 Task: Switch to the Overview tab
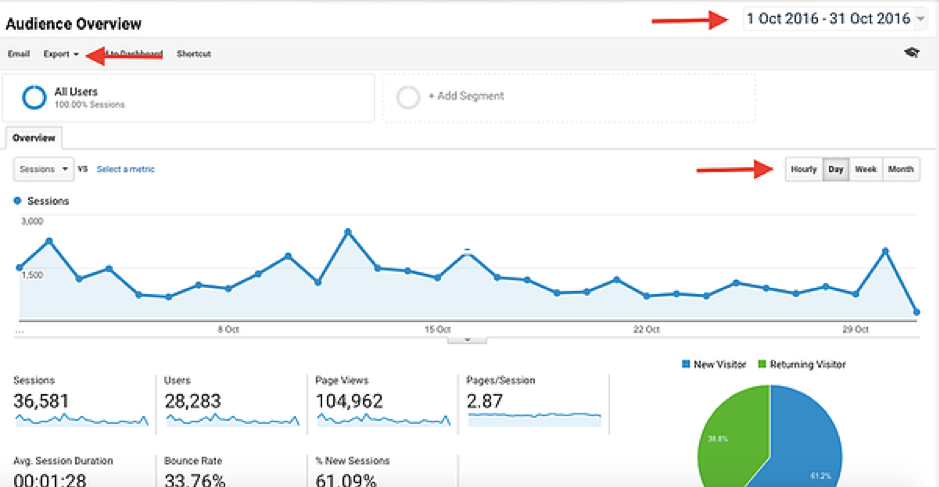pos(34,138)
